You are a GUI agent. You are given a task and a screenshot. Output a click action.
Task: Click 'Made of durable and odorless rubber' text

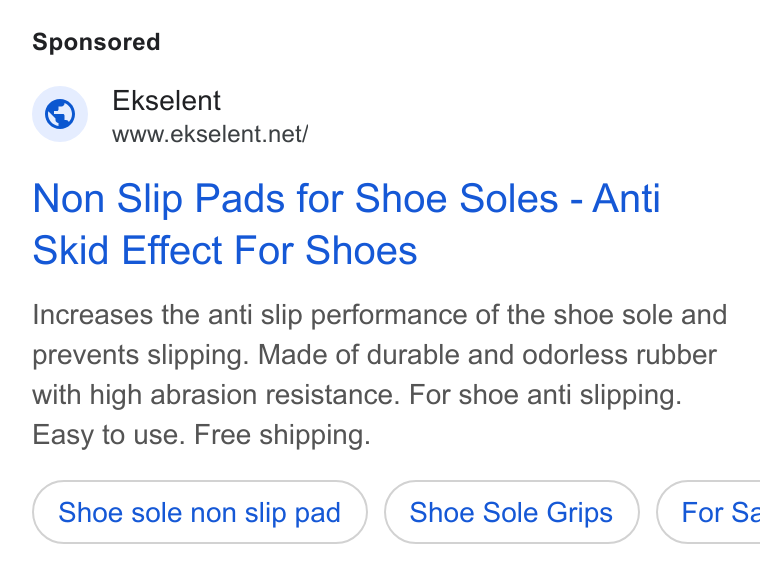(x=487, y=355)
